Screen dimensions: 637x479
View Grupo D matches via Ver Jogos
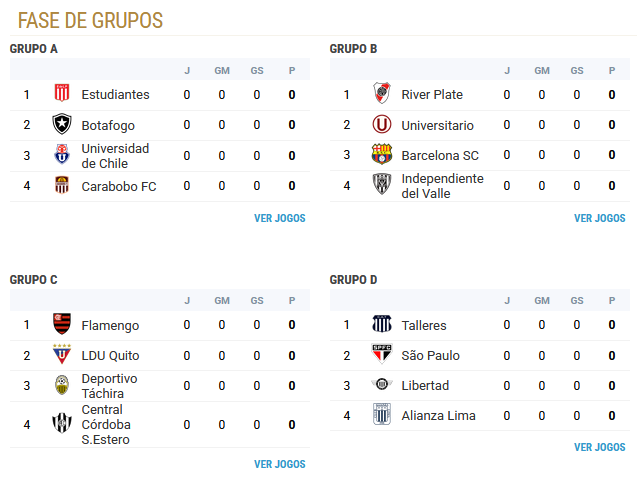point(600,447)
